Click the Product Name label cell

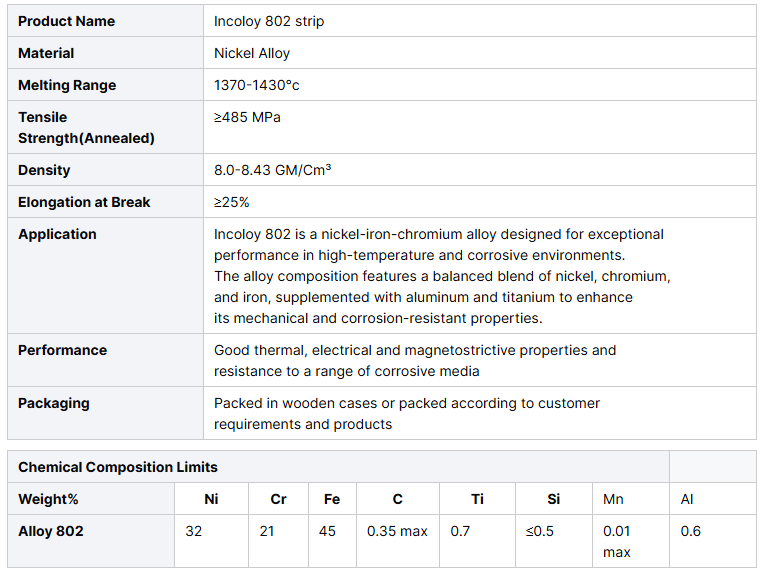66,21
